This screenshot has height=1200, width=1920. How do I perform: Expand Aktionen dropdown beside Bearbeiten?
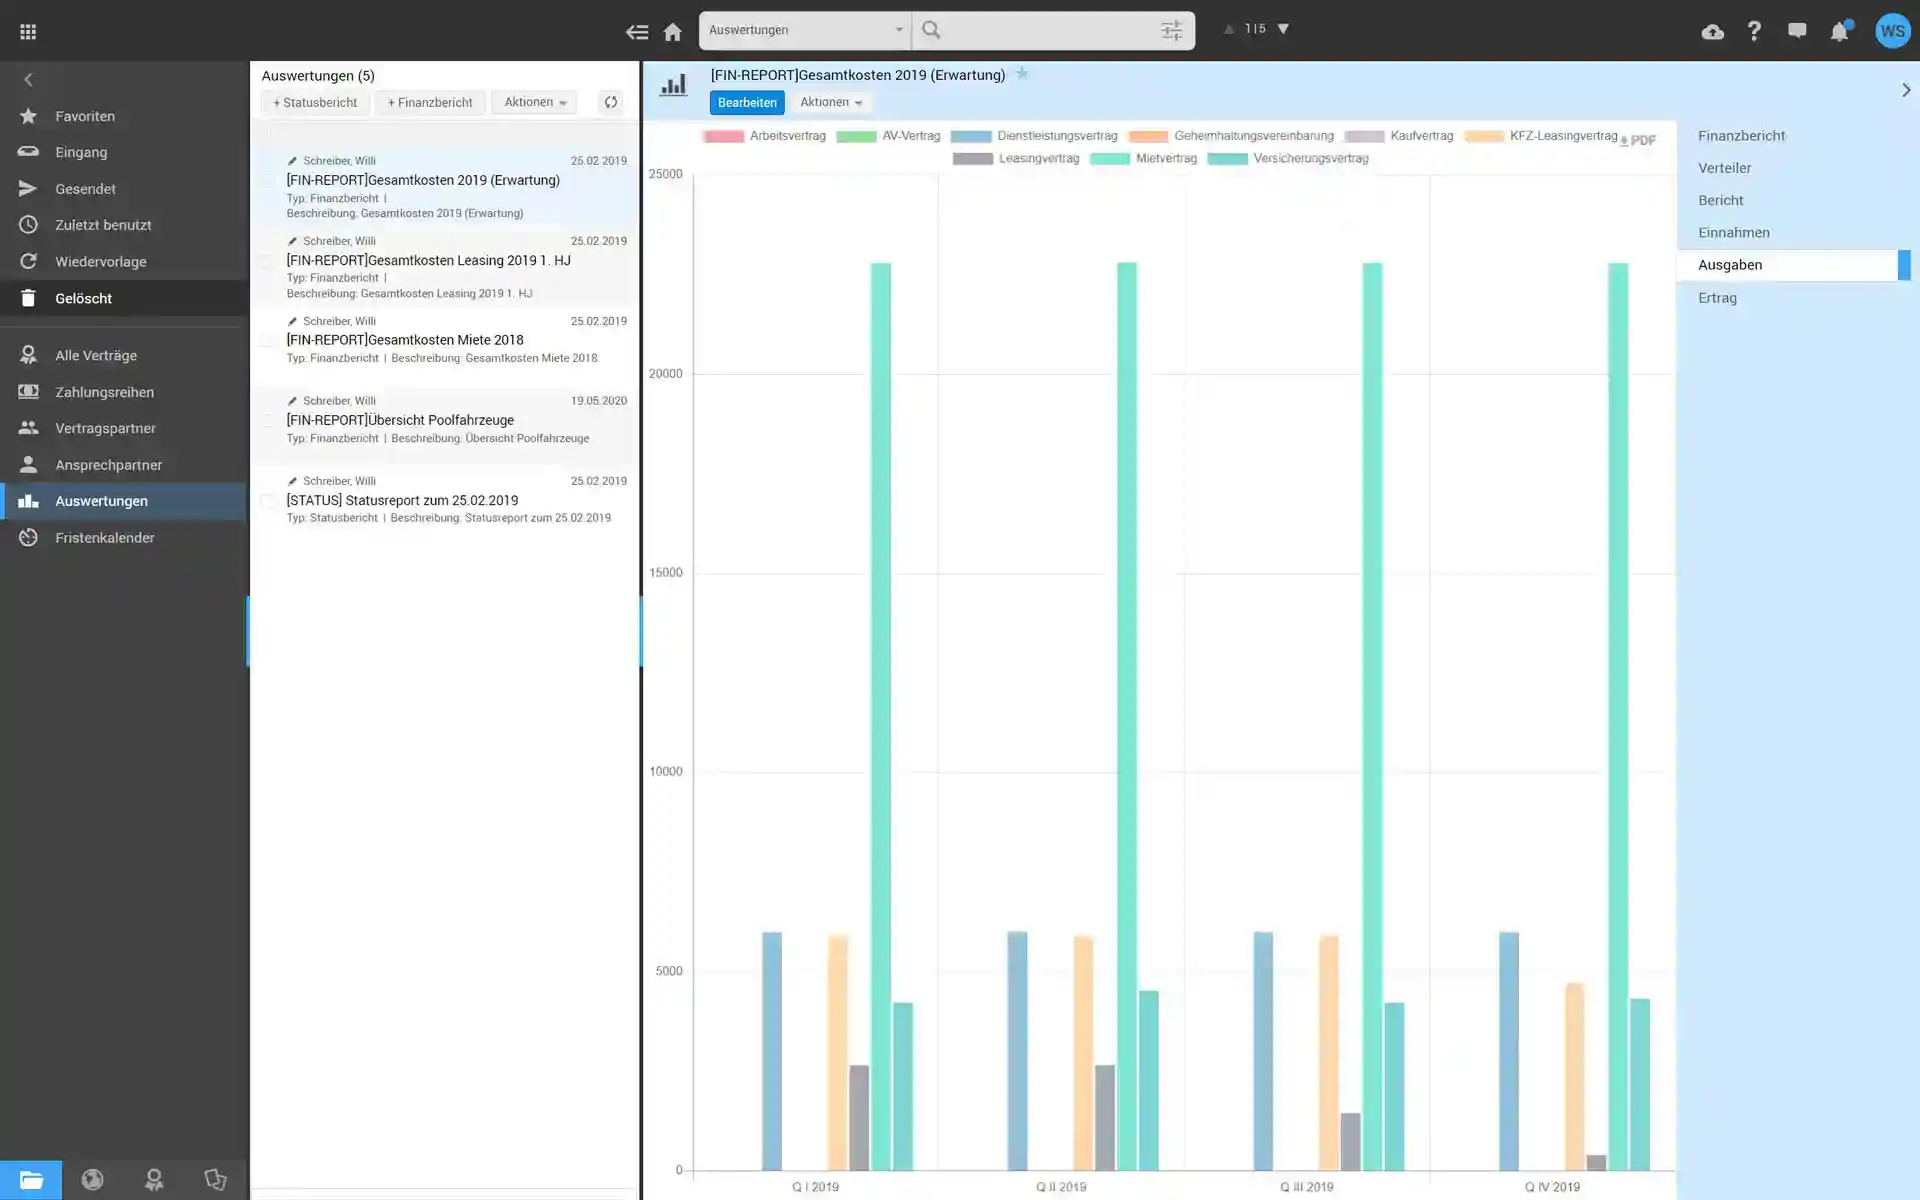830,102
